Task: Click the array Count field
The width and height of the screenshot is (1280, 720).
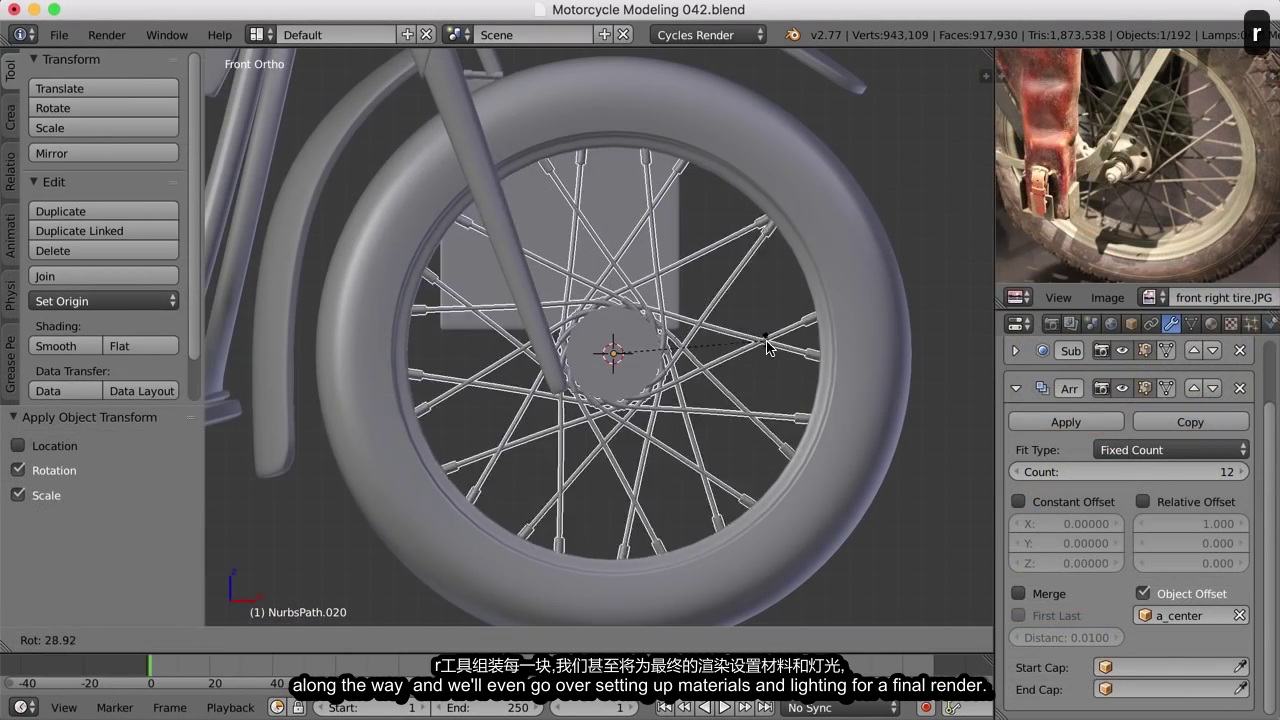Action: click(1130, 471)
